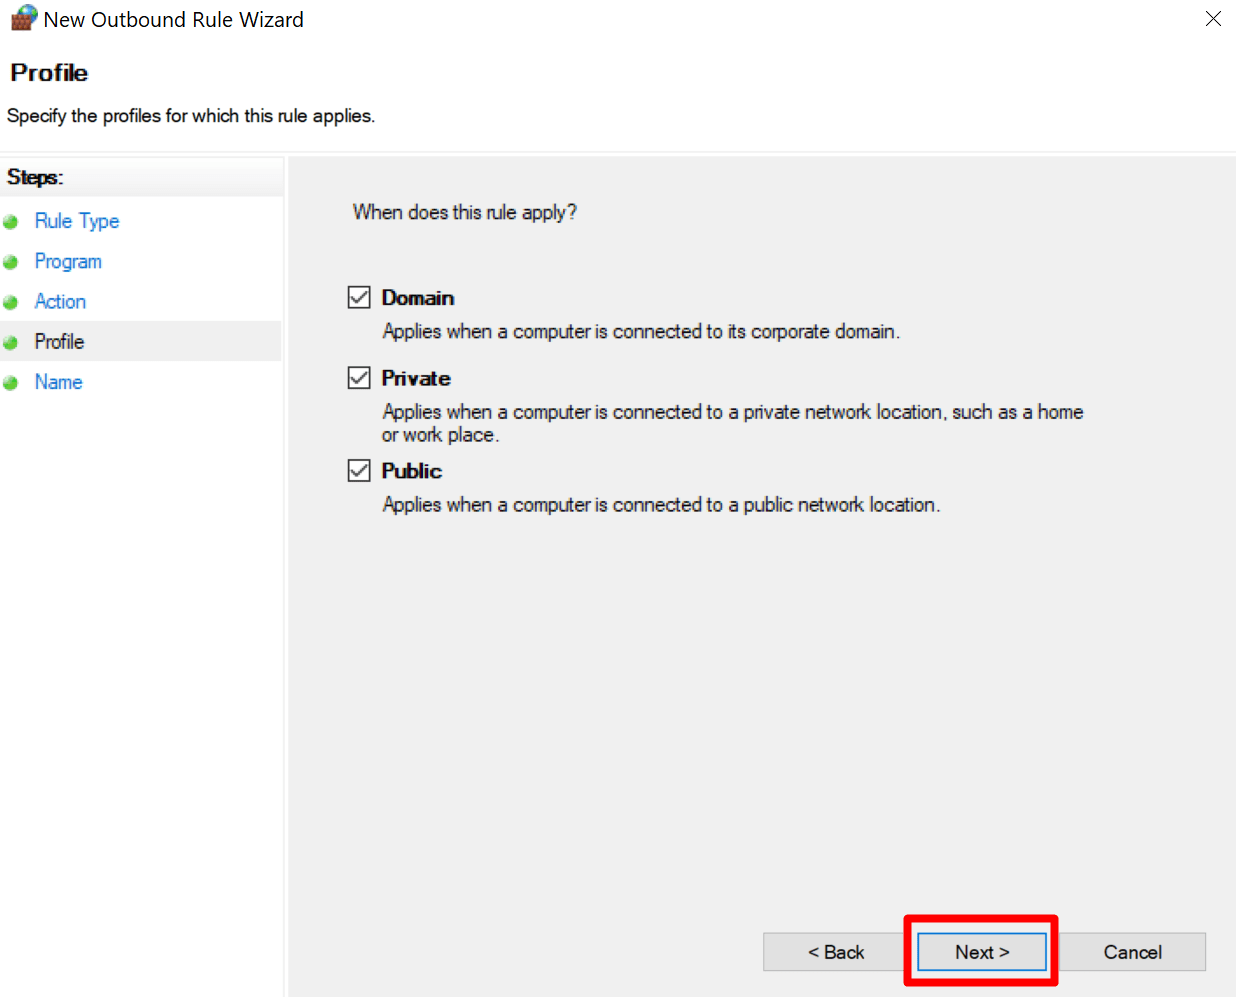Viewport: 1236px width, 997px height.
Task: Select the Profile step in sidebar
Action: [59, 342]
